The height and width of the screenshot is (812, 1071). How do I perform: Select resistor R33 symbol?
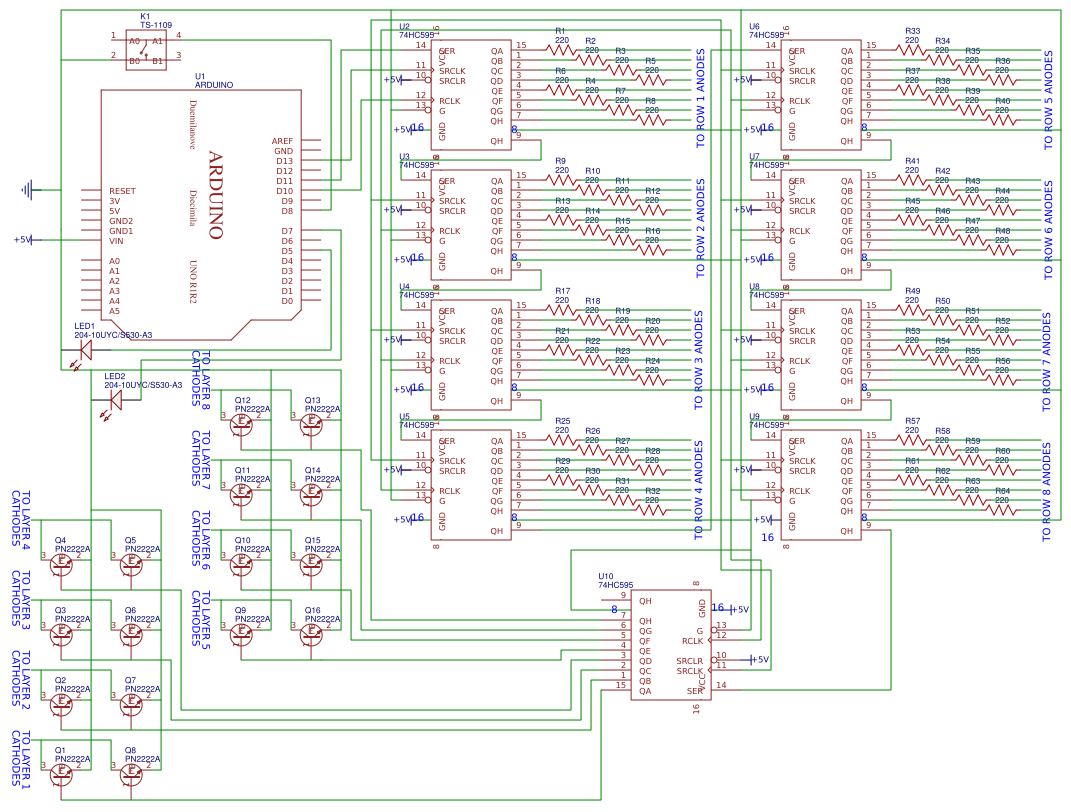click(911, 46)
